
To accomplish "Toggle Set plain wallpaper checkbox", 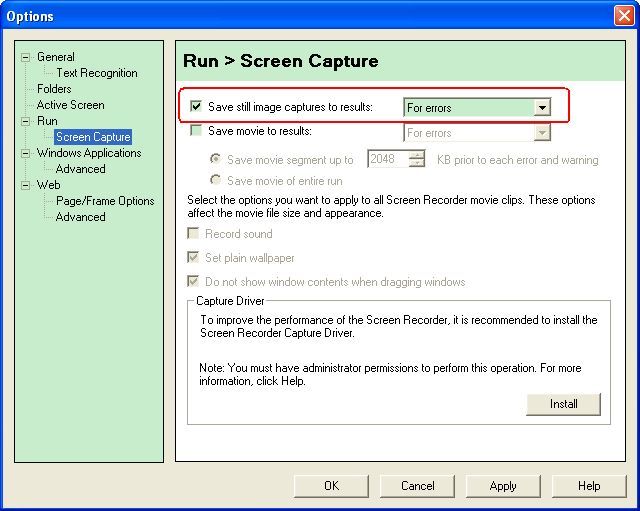I will click(x=193, y=258).
